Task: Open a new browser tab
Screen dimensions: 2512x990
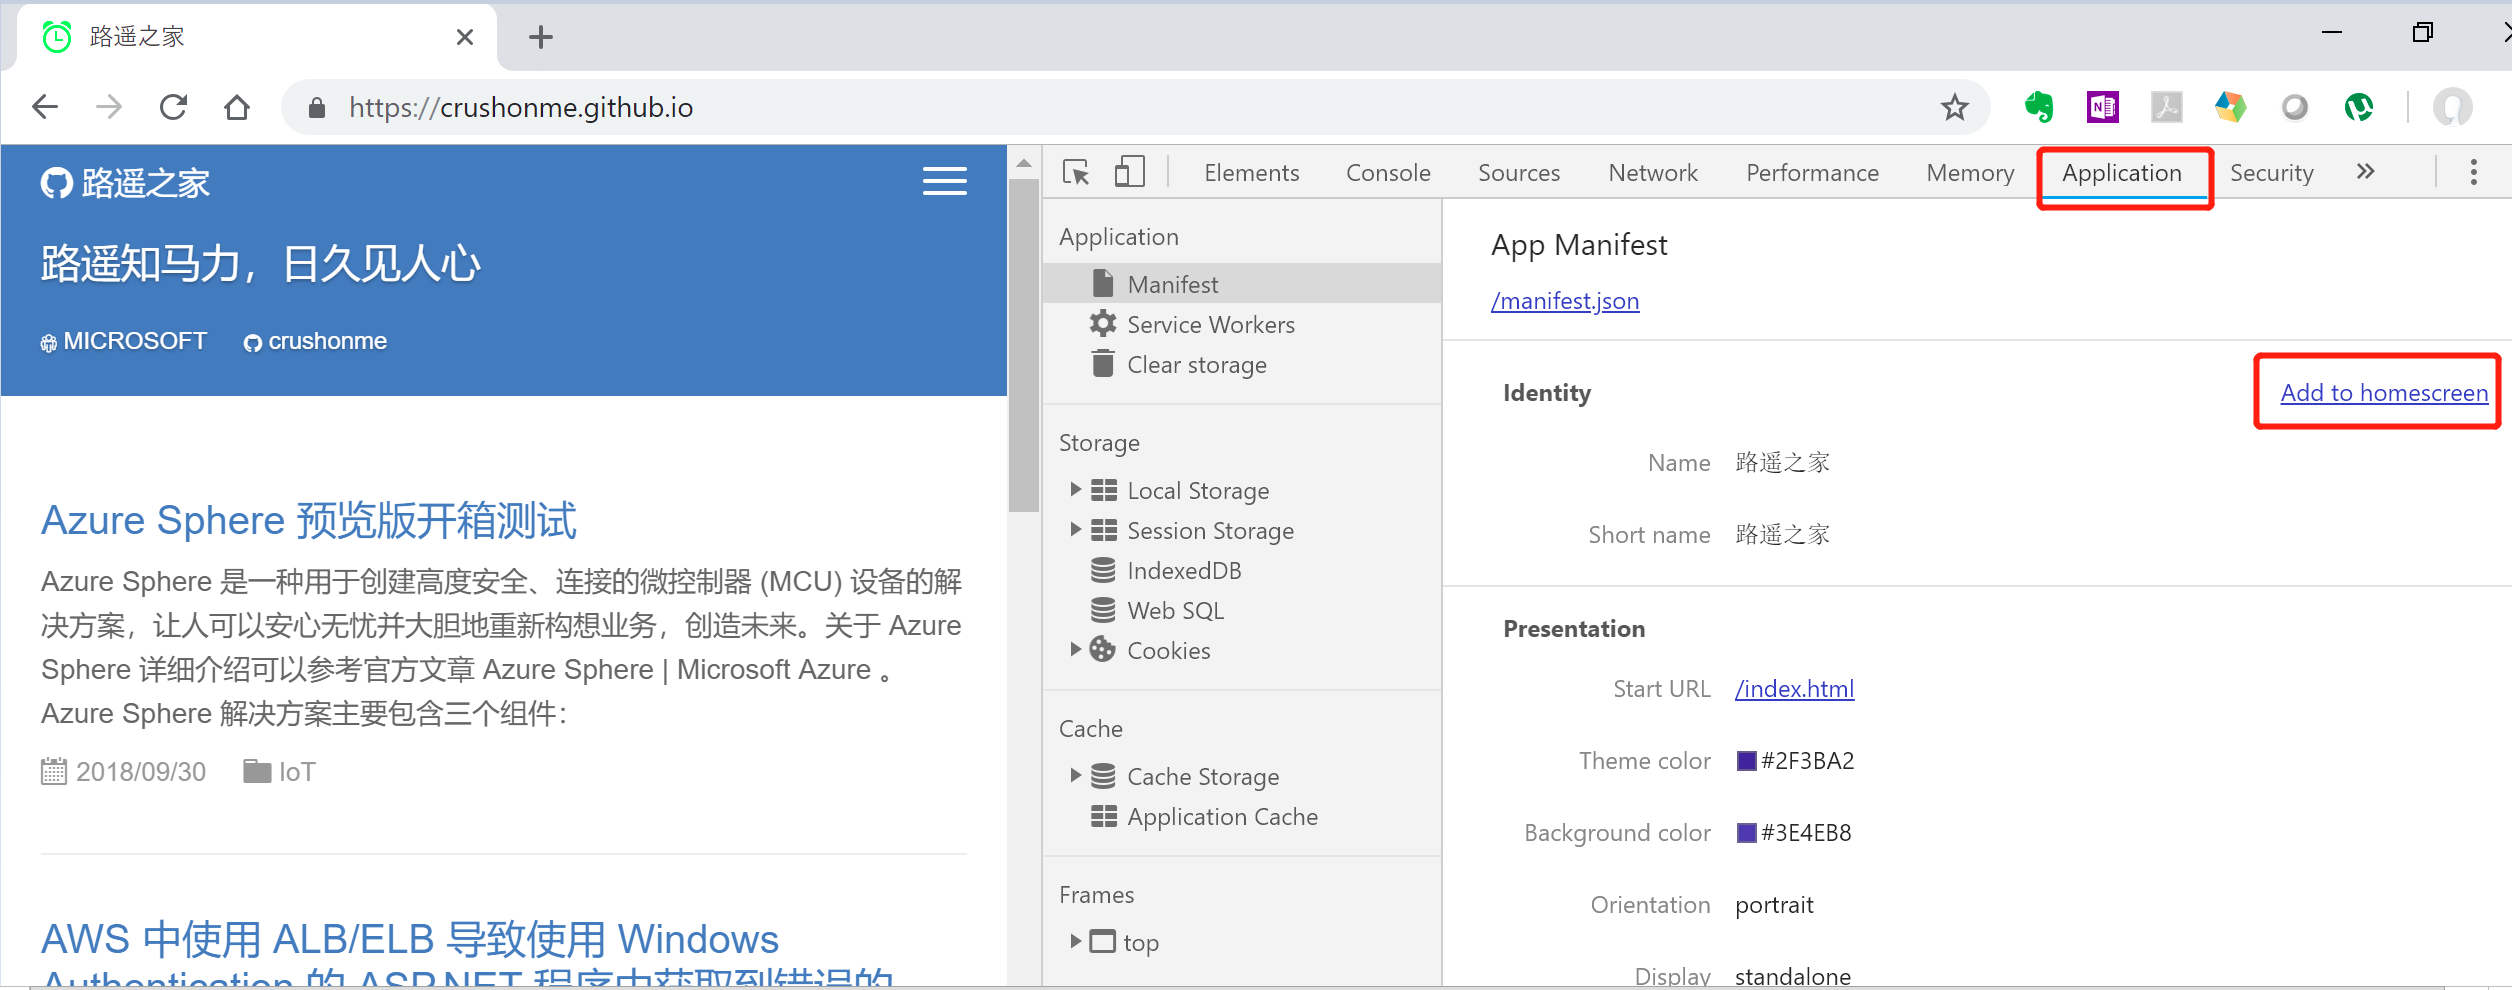Action: click(541, 37)
